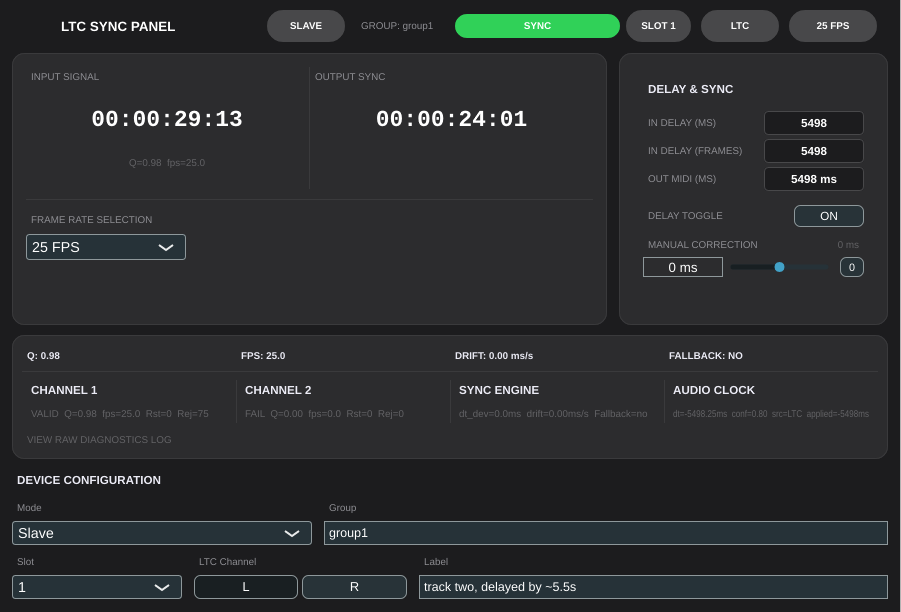Viewport: 901px width, 612px height.
Task: Click input timecode 00:00:29:13
Action: click(x=167, y=119)
